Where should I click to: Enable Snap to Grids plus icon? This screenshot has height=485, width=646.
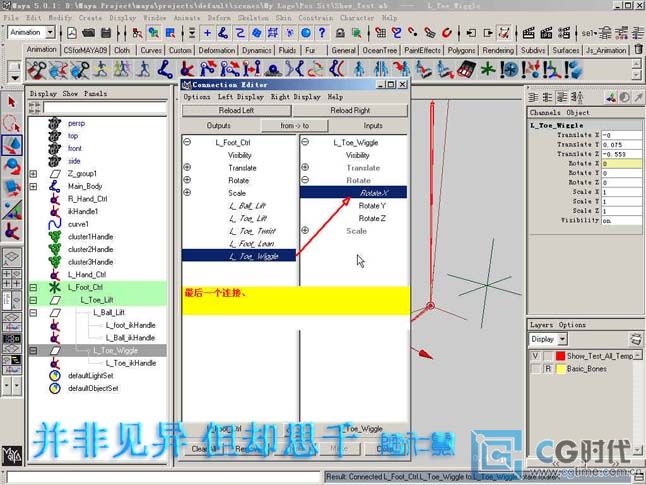[x=207, y=33]
